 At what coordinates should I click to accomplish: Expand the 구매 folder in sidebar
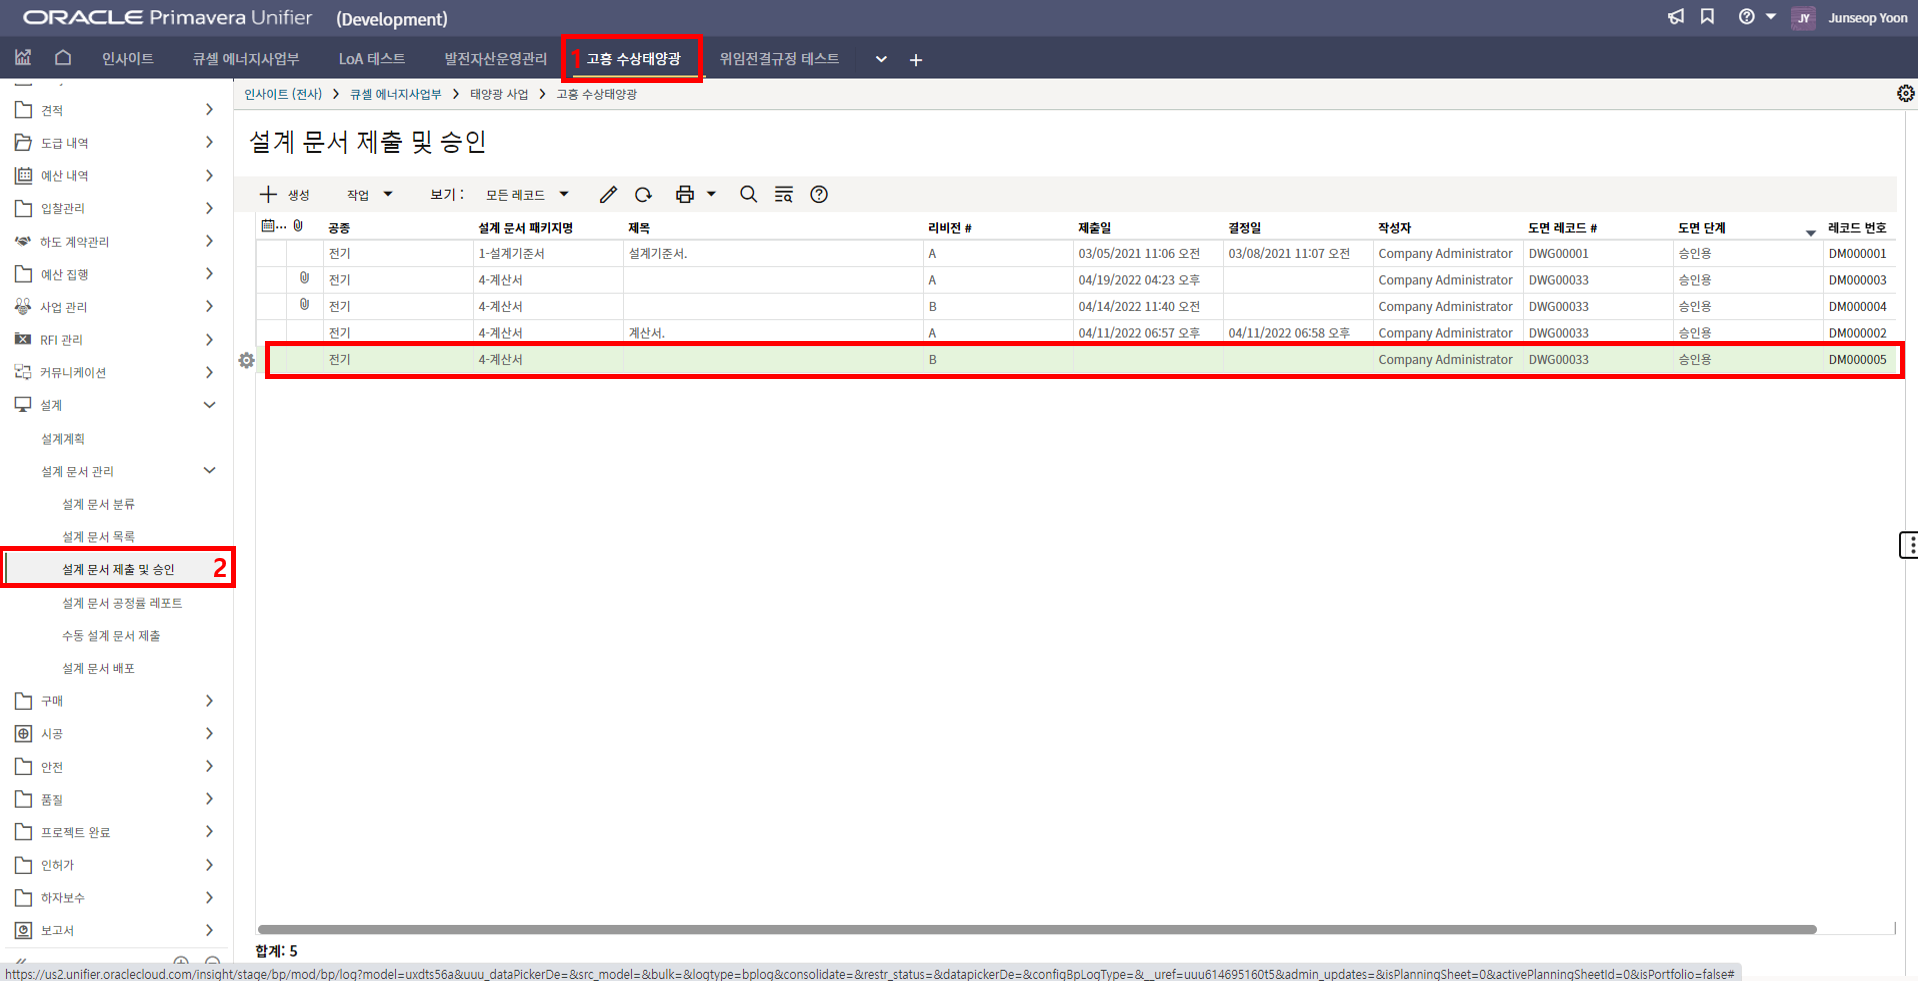(209, 701)
